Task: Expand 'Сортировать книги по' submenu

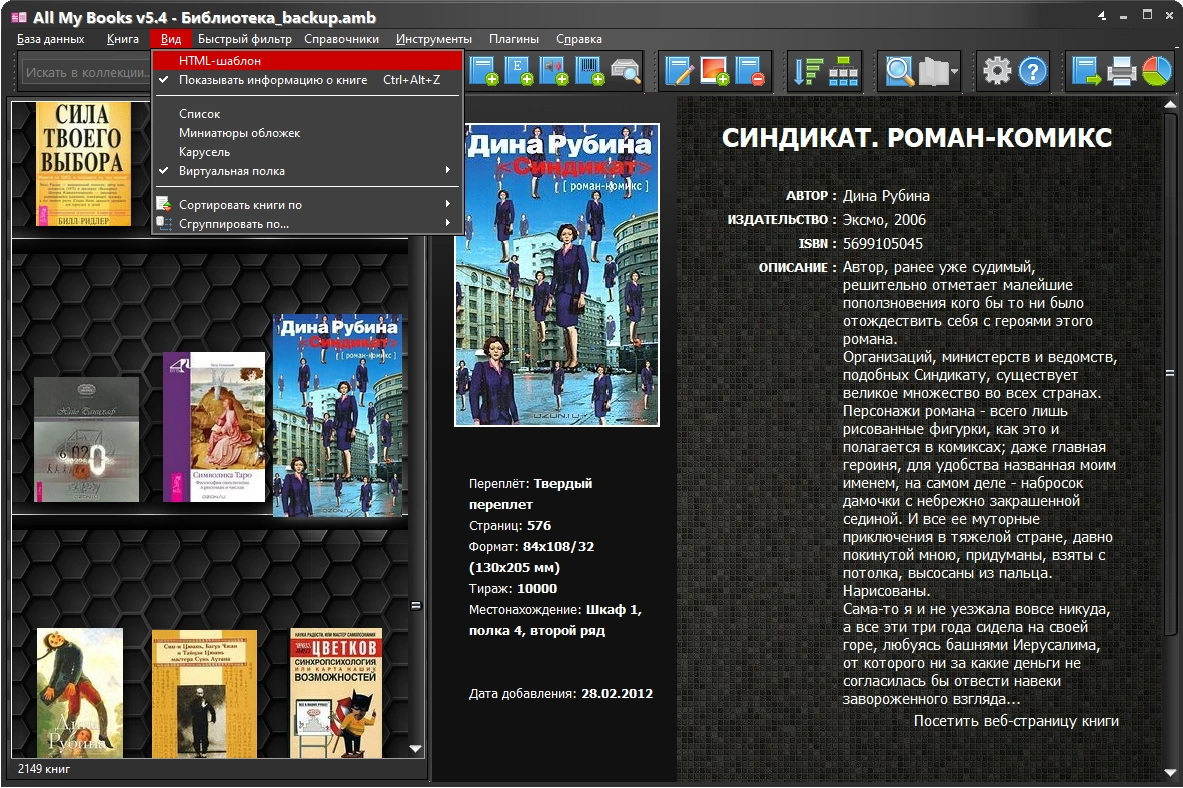Action: 240,205
